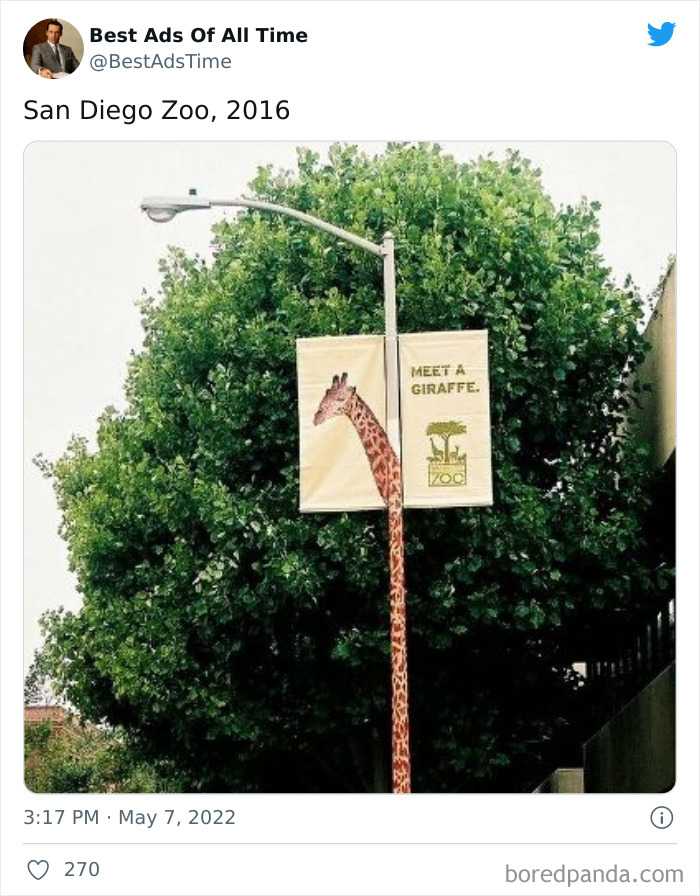Open the boredpanda.com watermark link
This screenshot has height=896, width=700.
[x=594, y=874]
